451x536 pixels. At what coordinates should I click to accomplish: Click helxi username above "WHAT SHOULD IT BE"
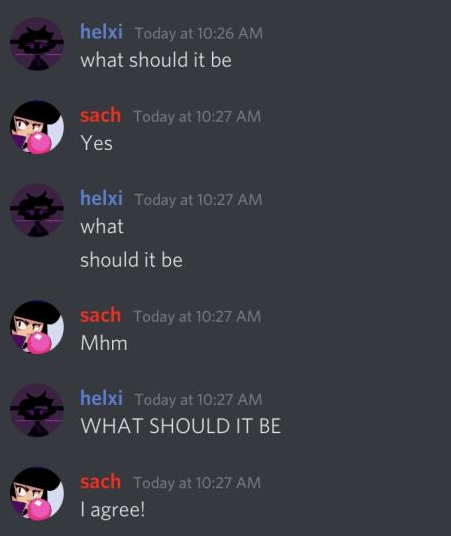click(x=101, y=398)
